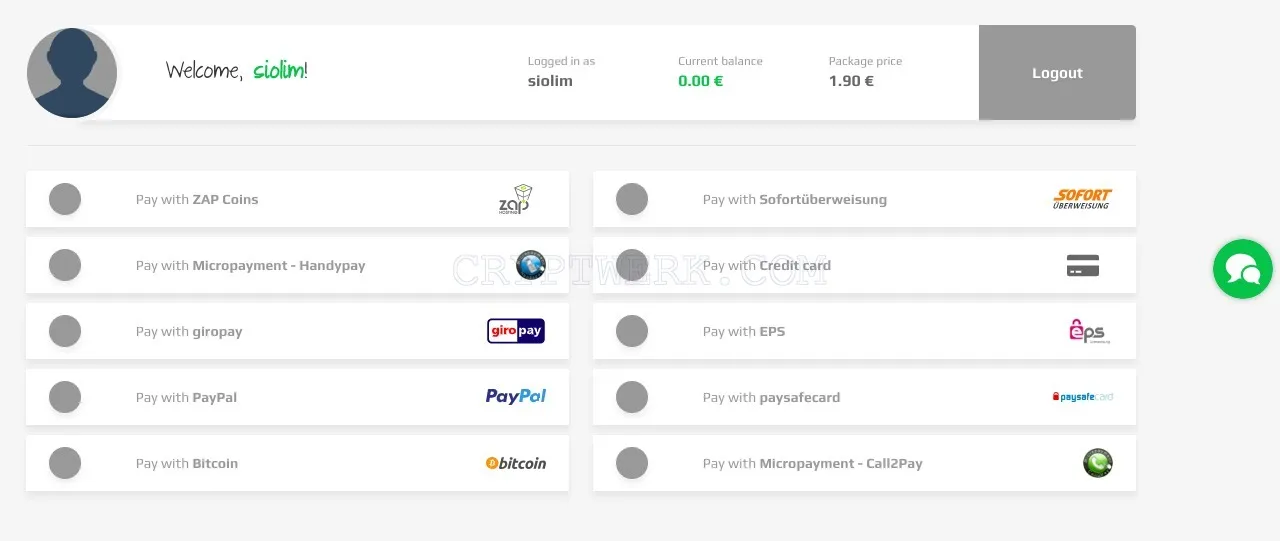
Task: Click the credit card icon
Action: [x=1083, y=265]
